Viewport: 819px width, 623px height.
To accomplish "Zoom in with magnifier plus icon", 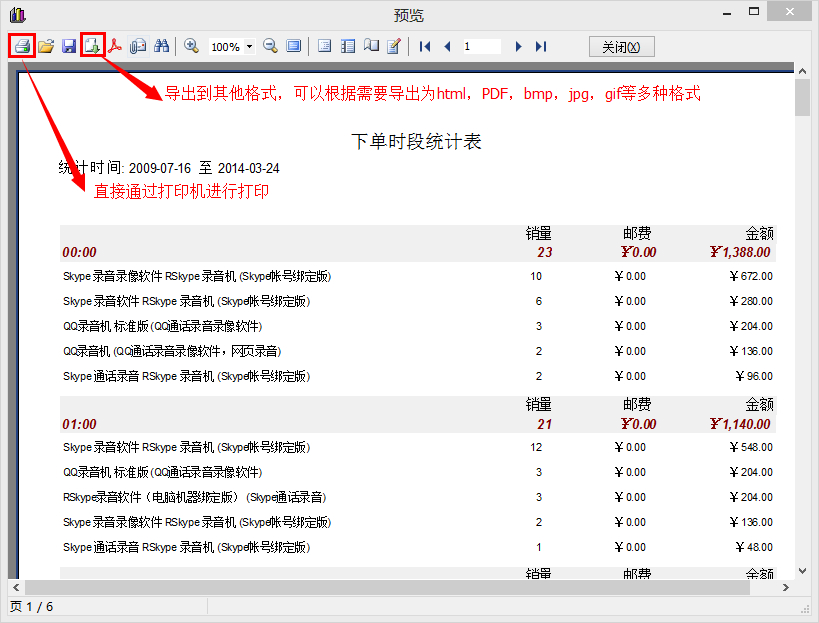I will pyautogui.click(x=191, y=46).
